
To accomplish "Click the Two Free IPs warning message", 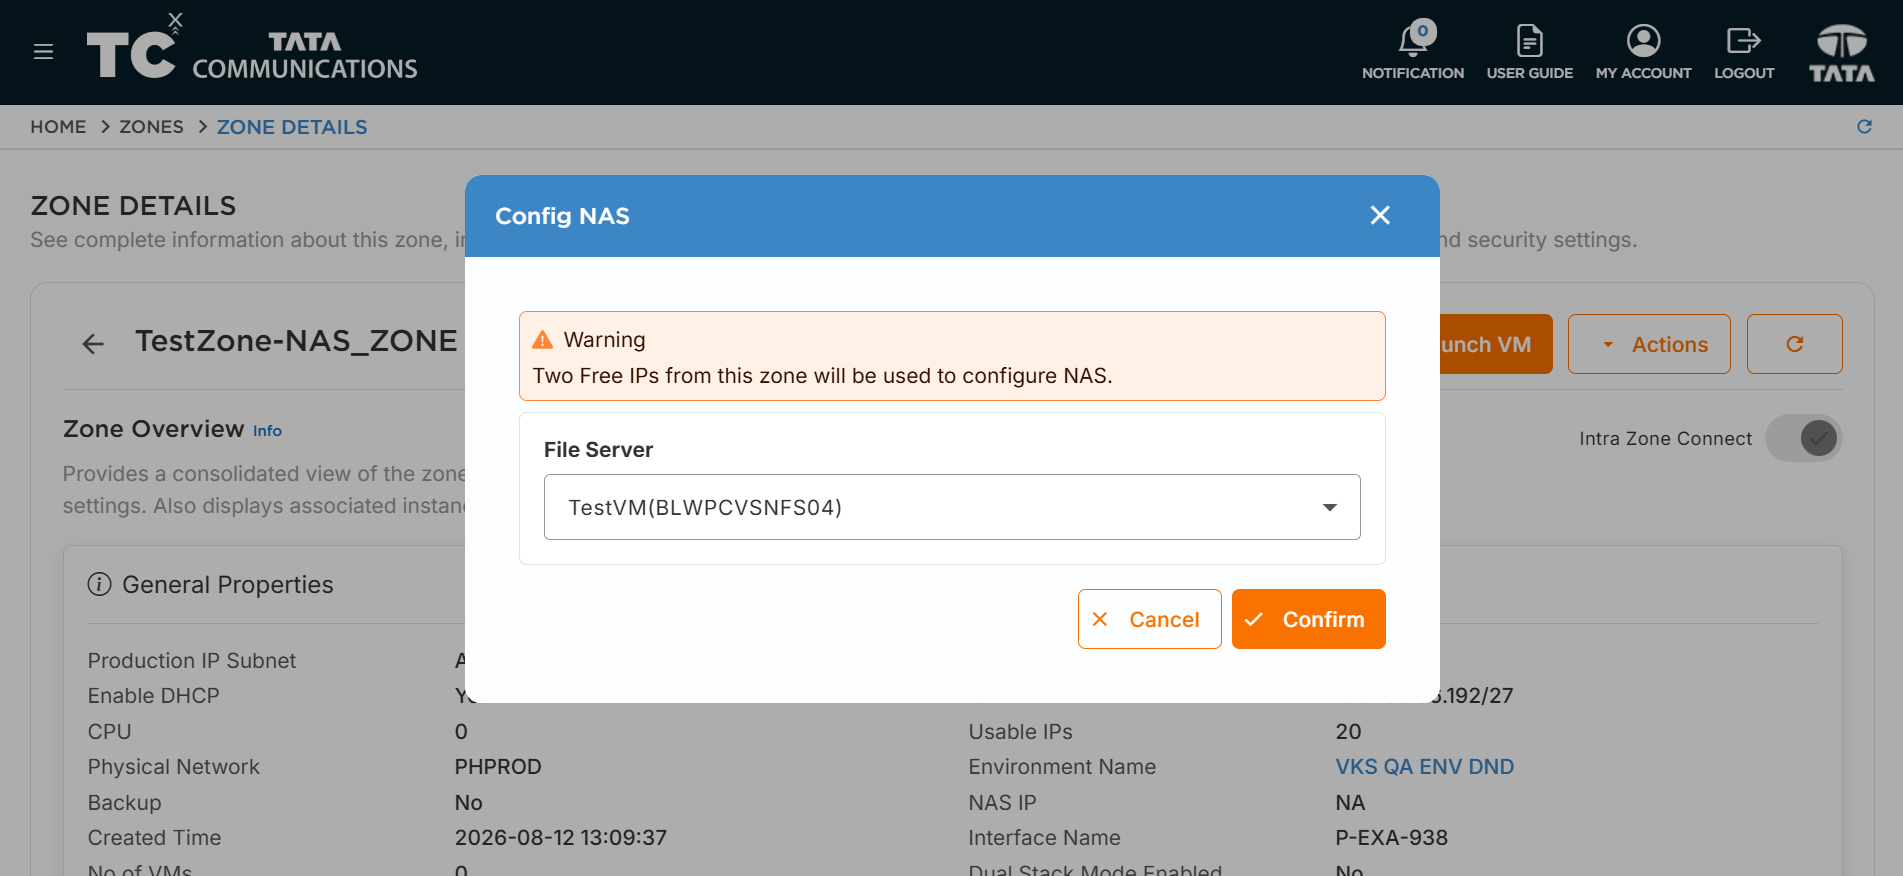I will pos(822,376).
